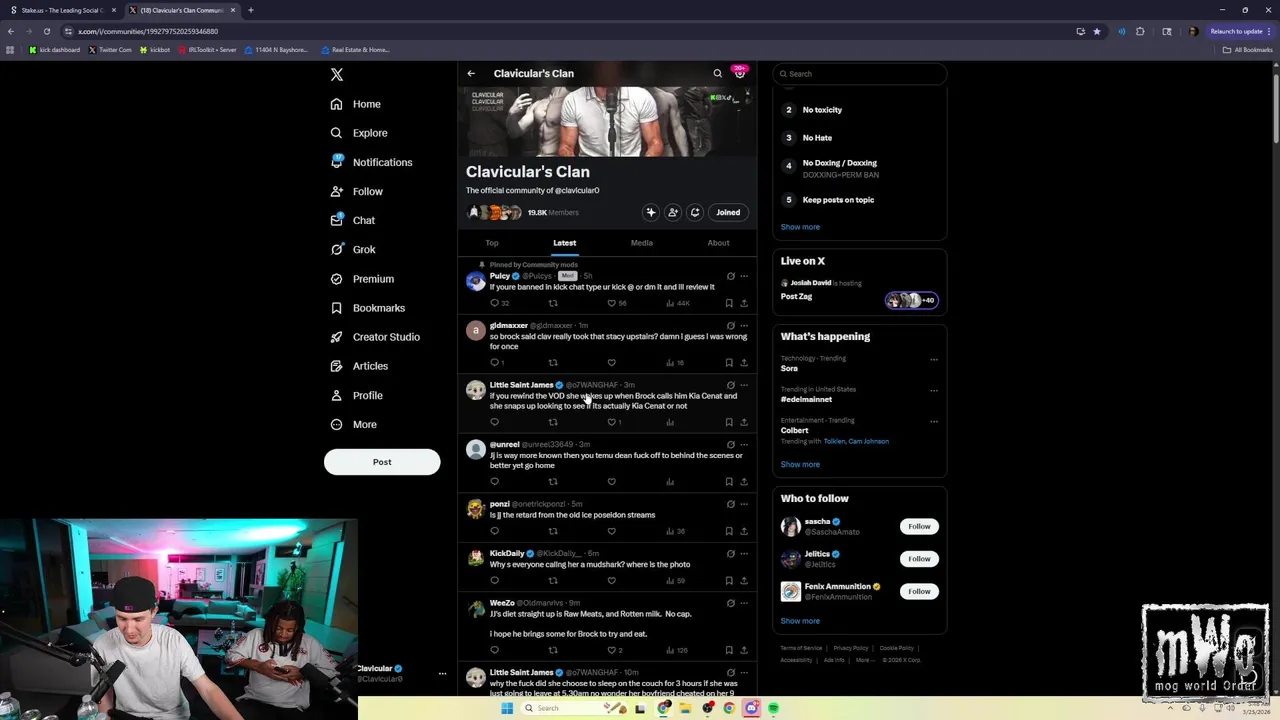This screenshot has width=1280, height=720.
Task: Open account menu beside Clavicular
Action: coord(442,673)
